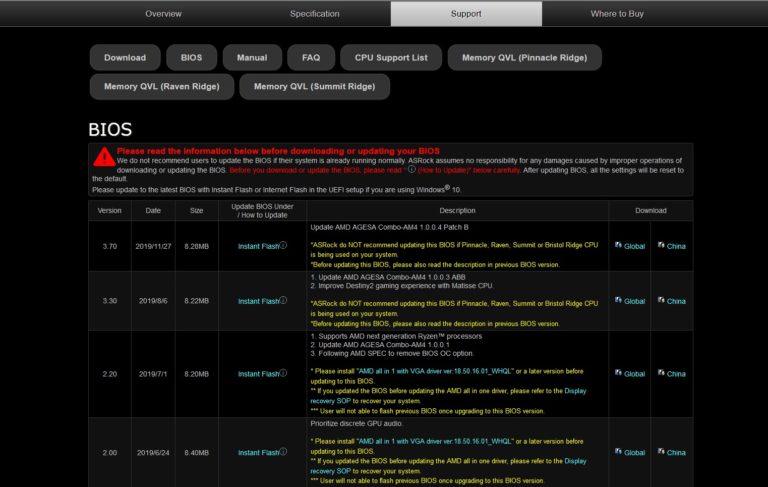
Task: Switch to the Specification tab
Action: [x=314, y=14]
